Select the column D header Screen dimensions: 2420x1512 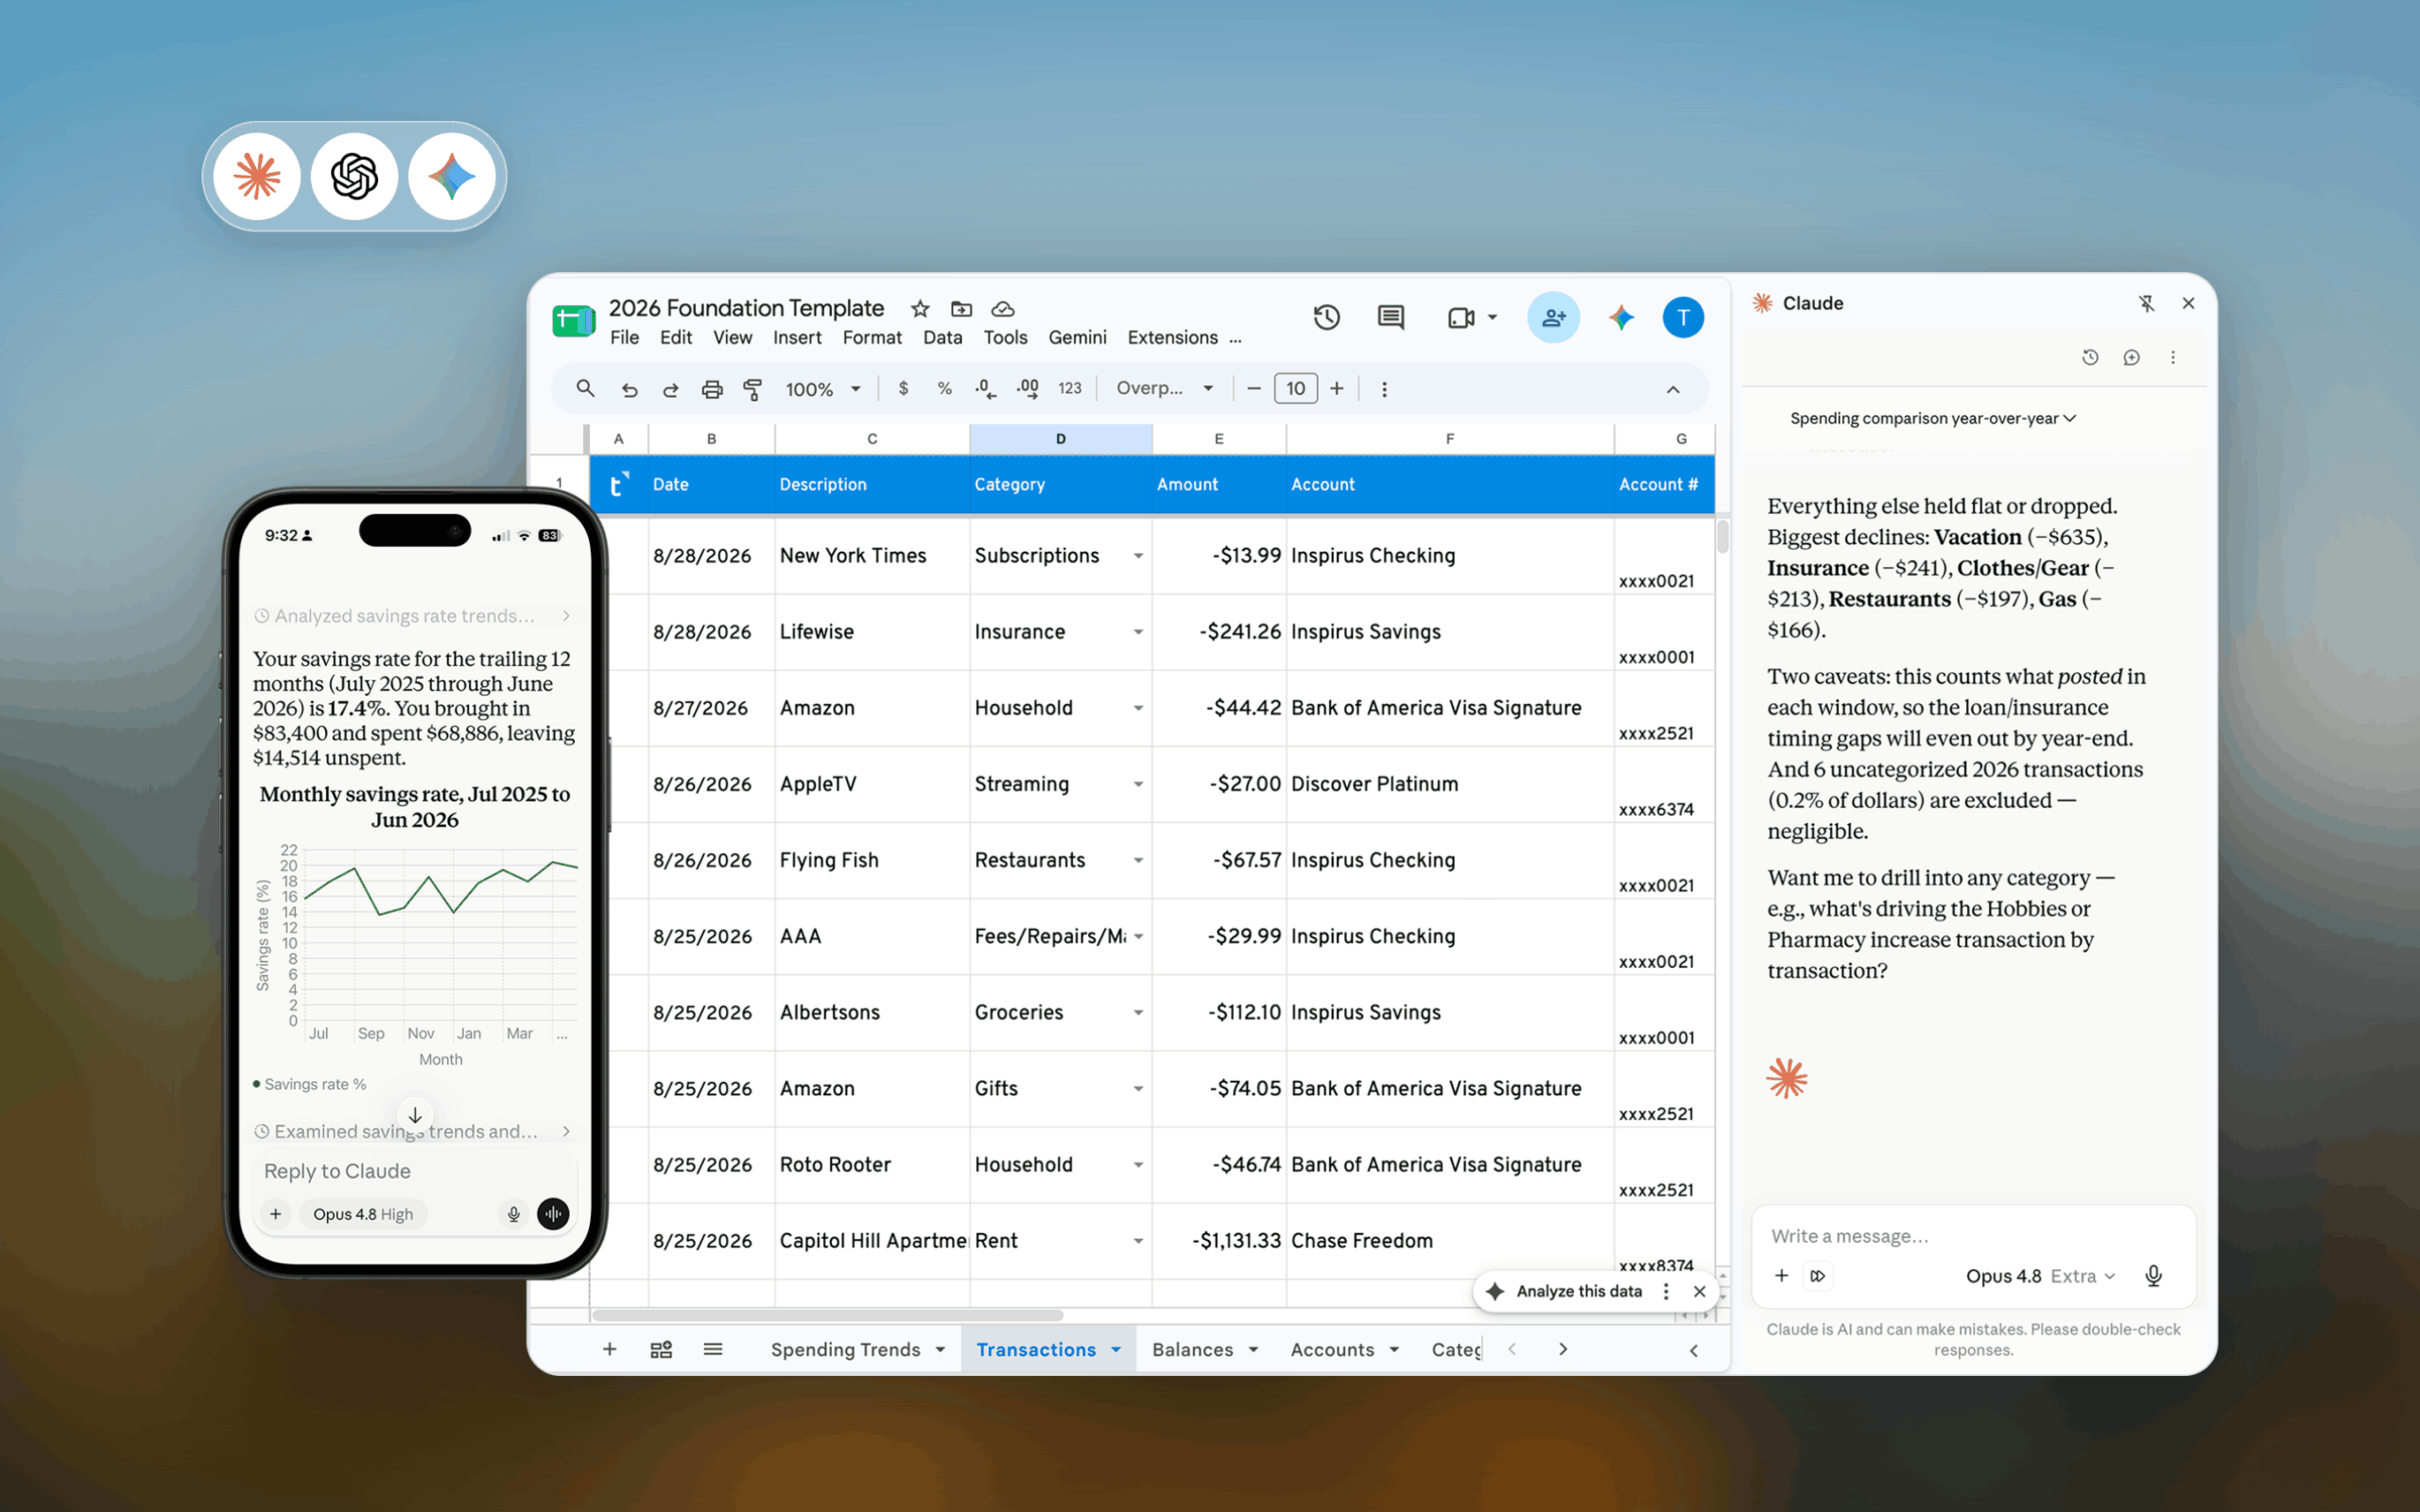[x=1060, y=439]
